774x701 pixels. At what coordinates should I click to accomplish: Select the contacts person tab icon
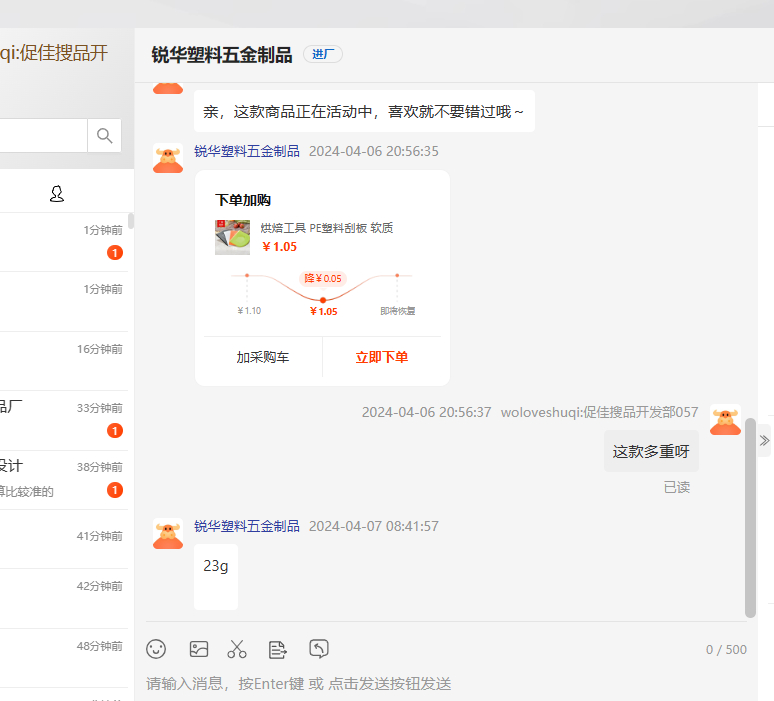(x=57, y=194)
